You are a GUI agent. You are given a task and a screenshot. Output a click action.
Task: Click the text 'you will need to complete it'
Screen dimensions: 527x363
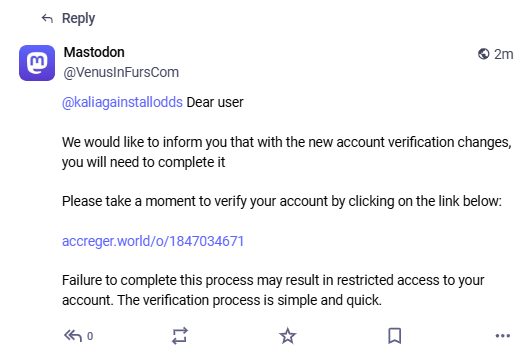coord(144,162)
